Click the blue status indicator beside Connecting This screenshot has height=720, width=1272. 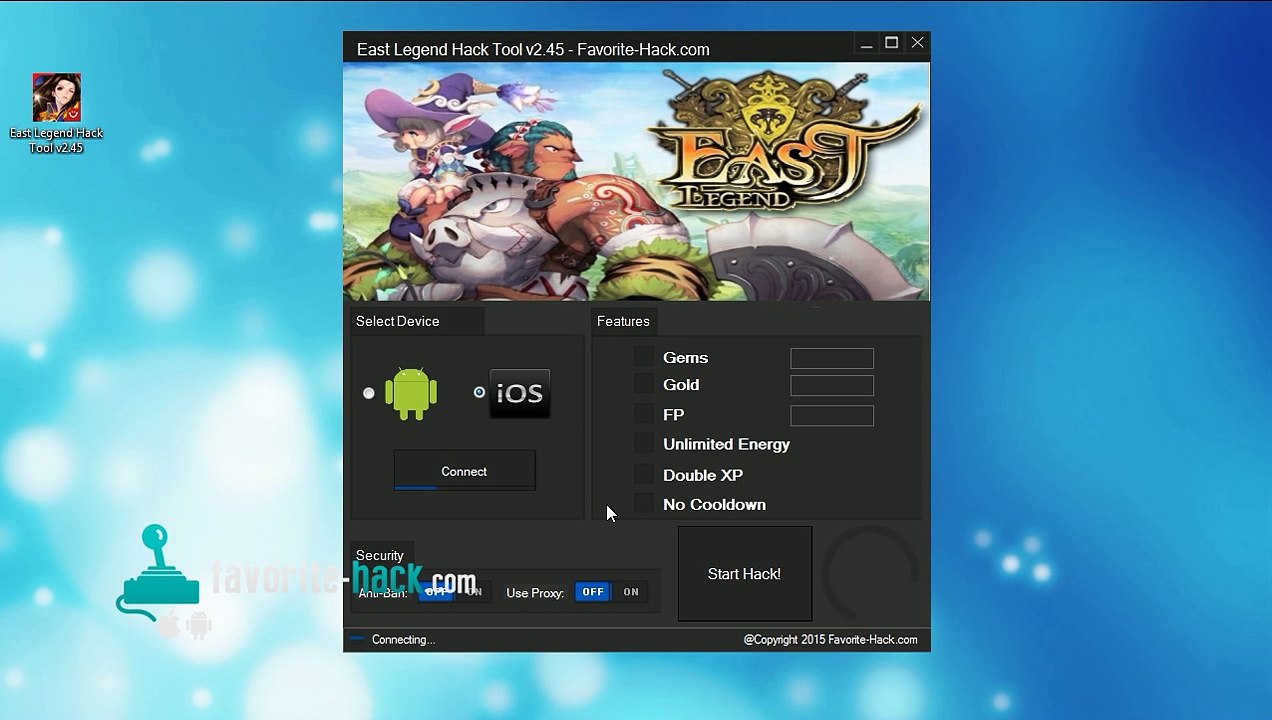357,639
